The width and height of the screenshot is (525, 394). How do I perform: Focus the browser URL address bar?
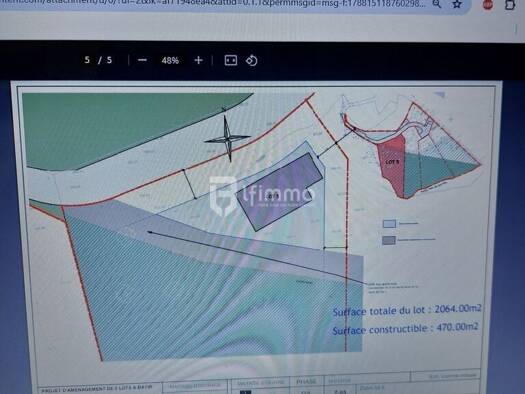tap(214, 4)
